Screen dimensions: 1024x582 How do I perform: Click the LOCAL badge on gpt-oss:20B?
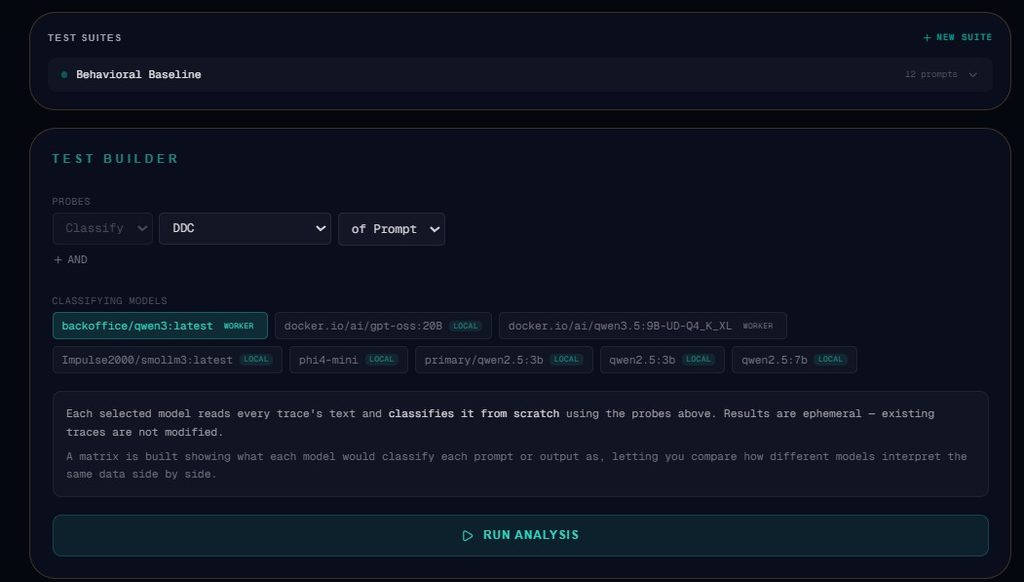pyautogui.click(x=466, y=326)
